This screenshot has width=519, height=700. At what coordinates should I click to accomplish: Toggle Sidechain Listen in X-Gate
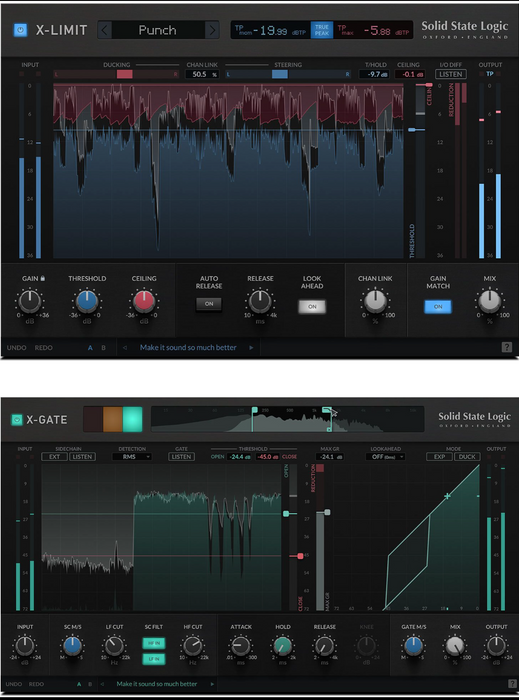pos(83,457)
